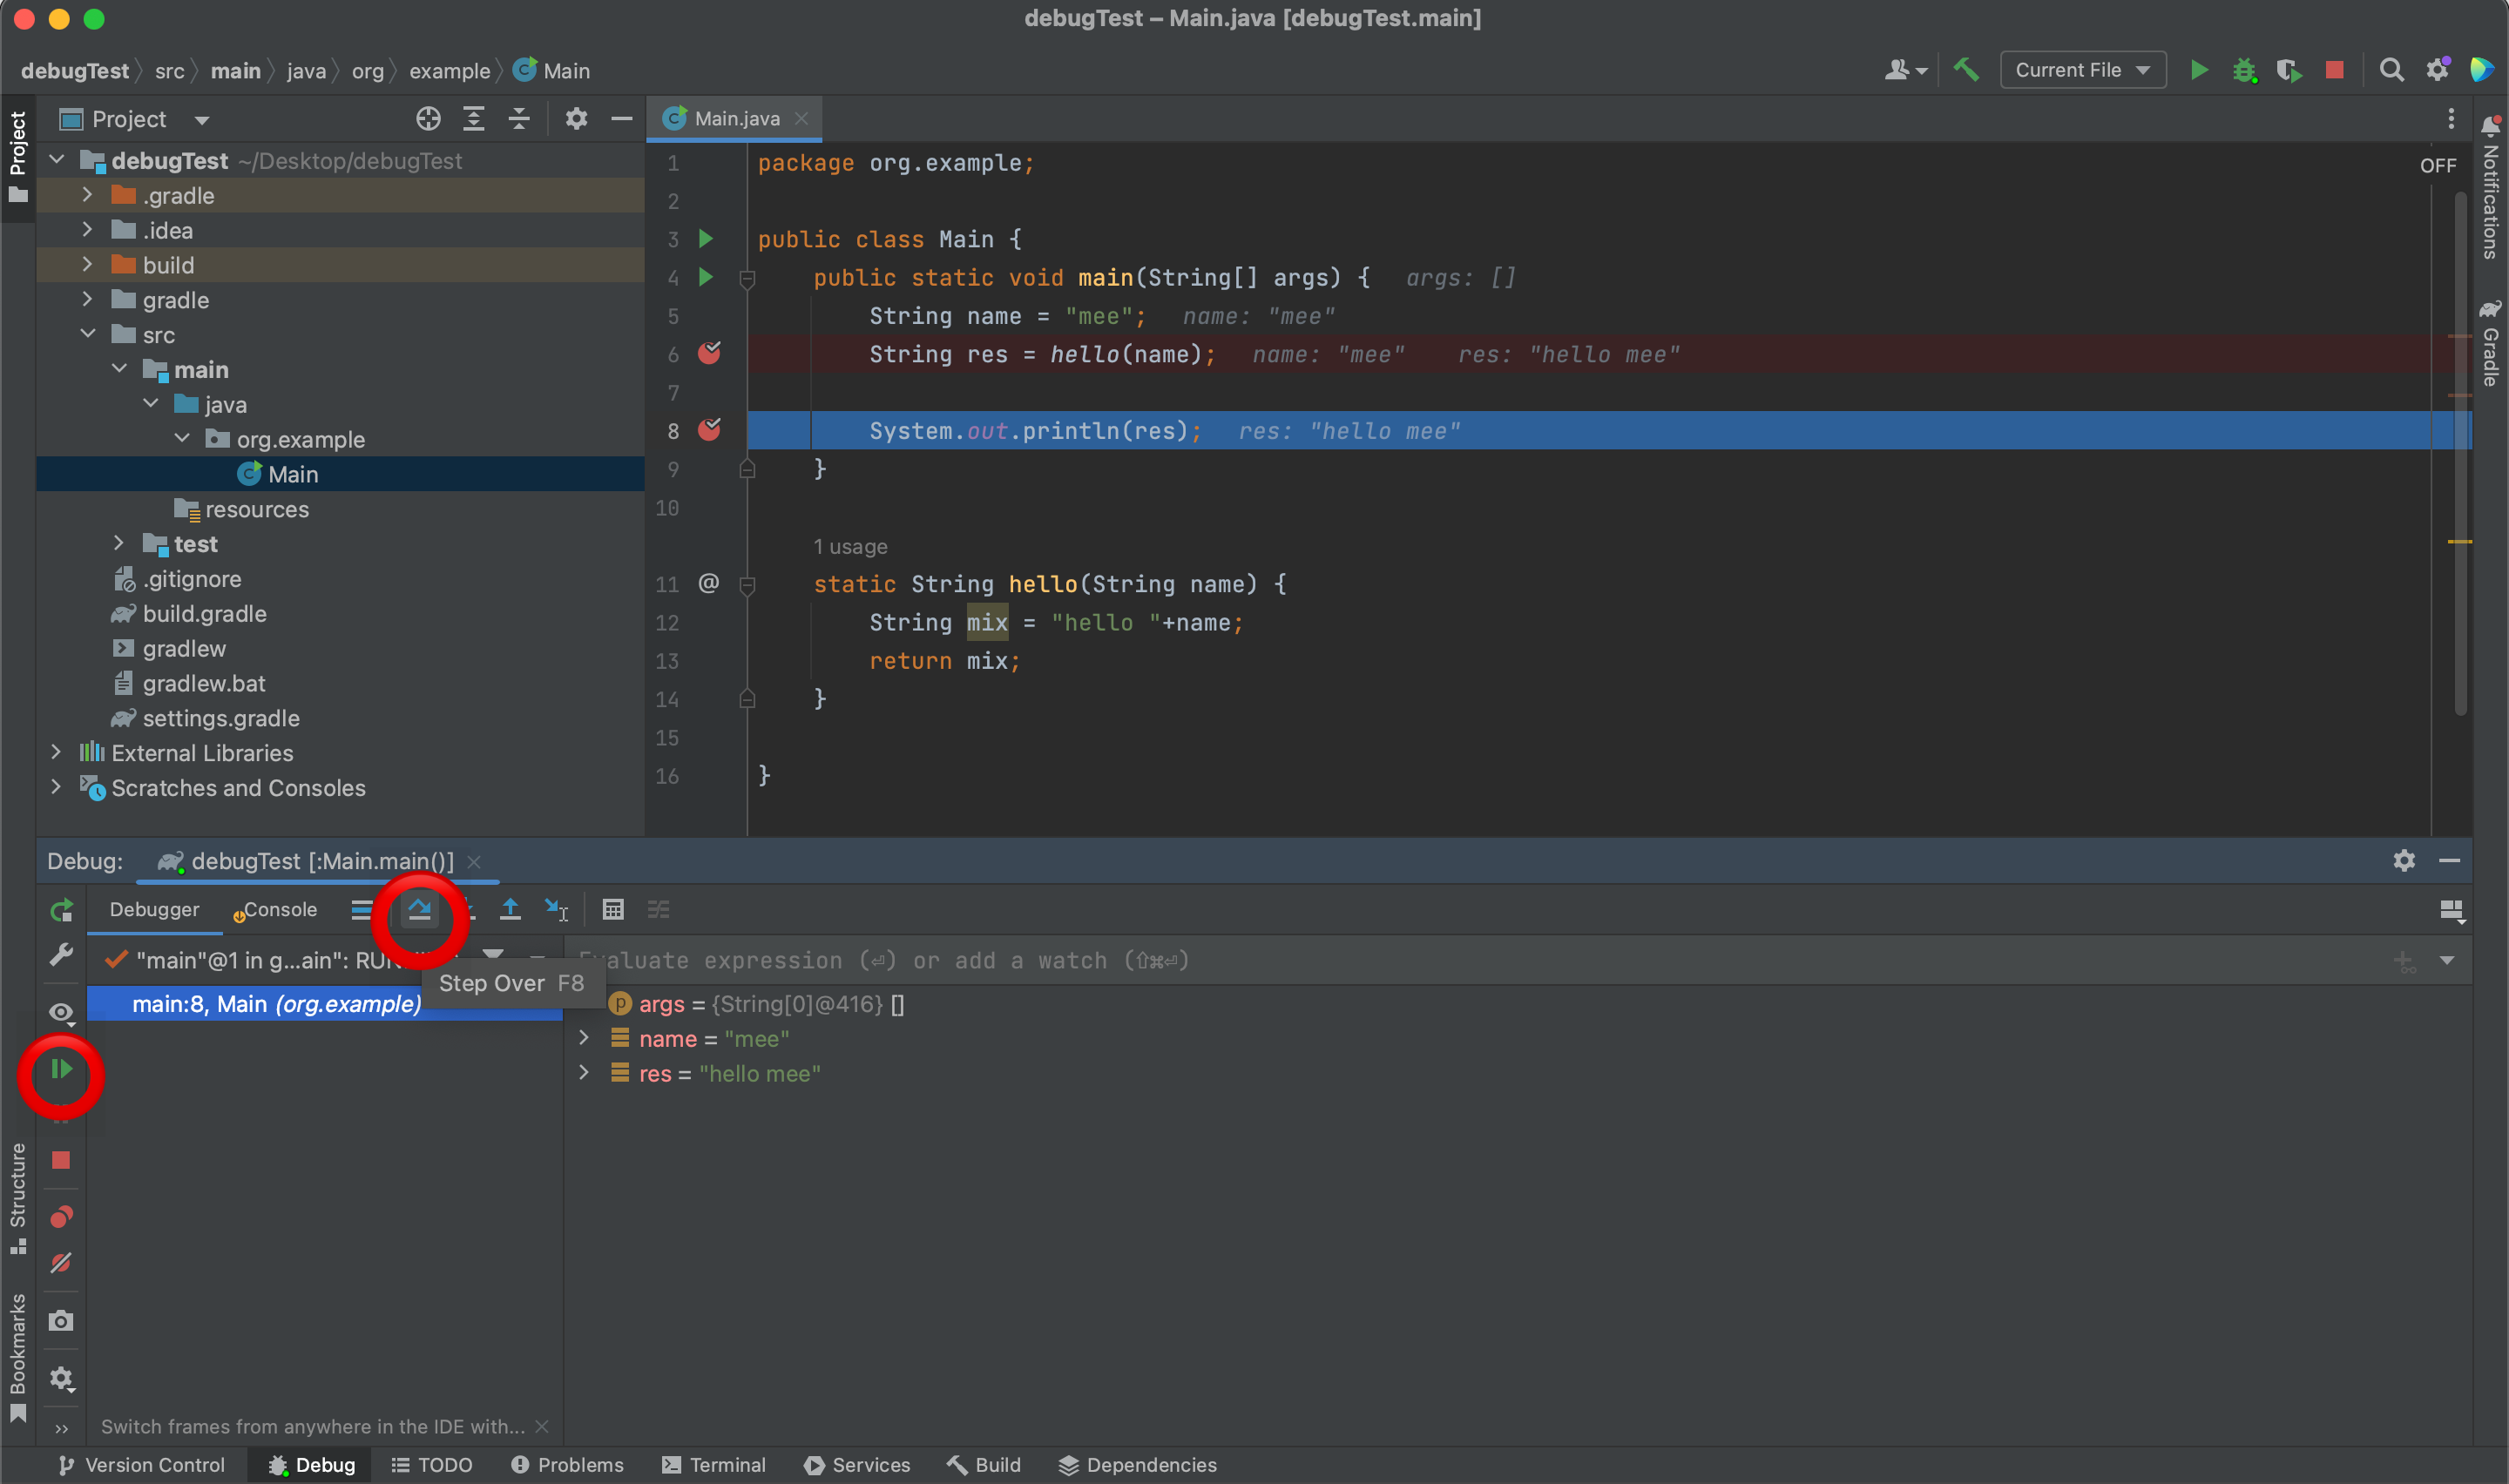This screenshot has height=1484, width=2509.
Task: Open the Problems tool window
Action: click(567, 1465)
